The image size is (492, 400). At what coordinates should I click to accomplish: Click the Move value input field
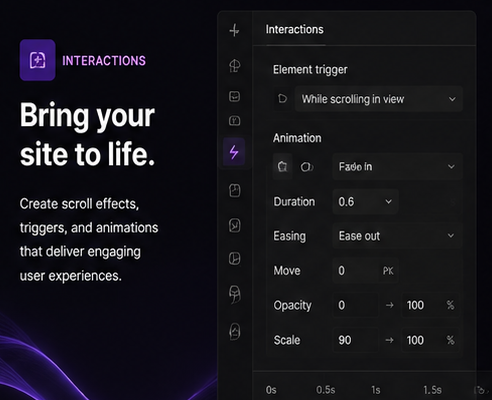pyautogui.click(x=365, y=270)
